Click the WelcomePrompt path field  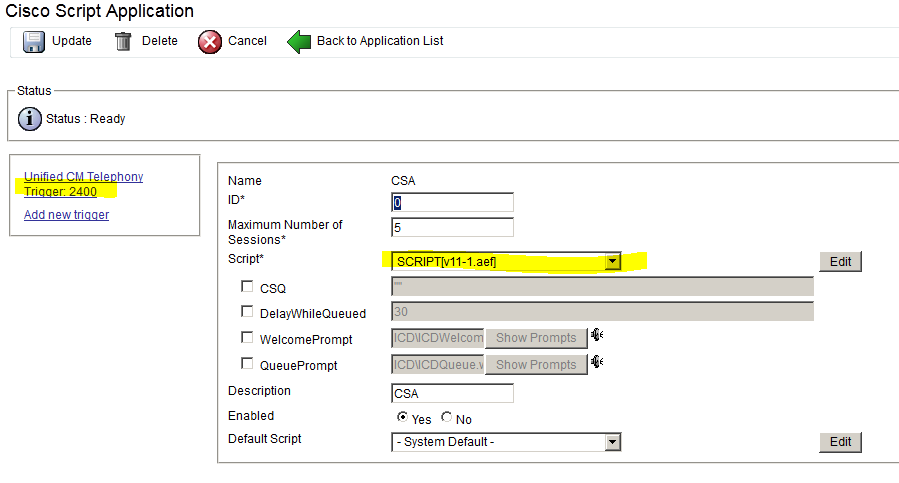coord(438,338)
